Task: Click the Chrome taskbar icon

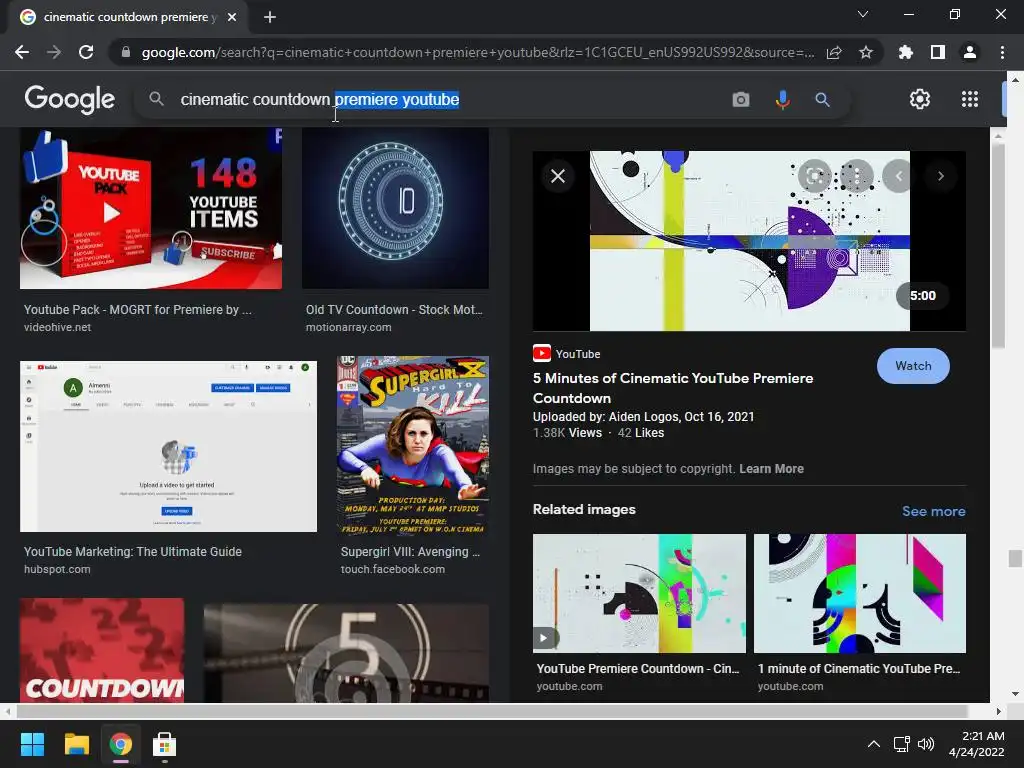Action: 121,744
